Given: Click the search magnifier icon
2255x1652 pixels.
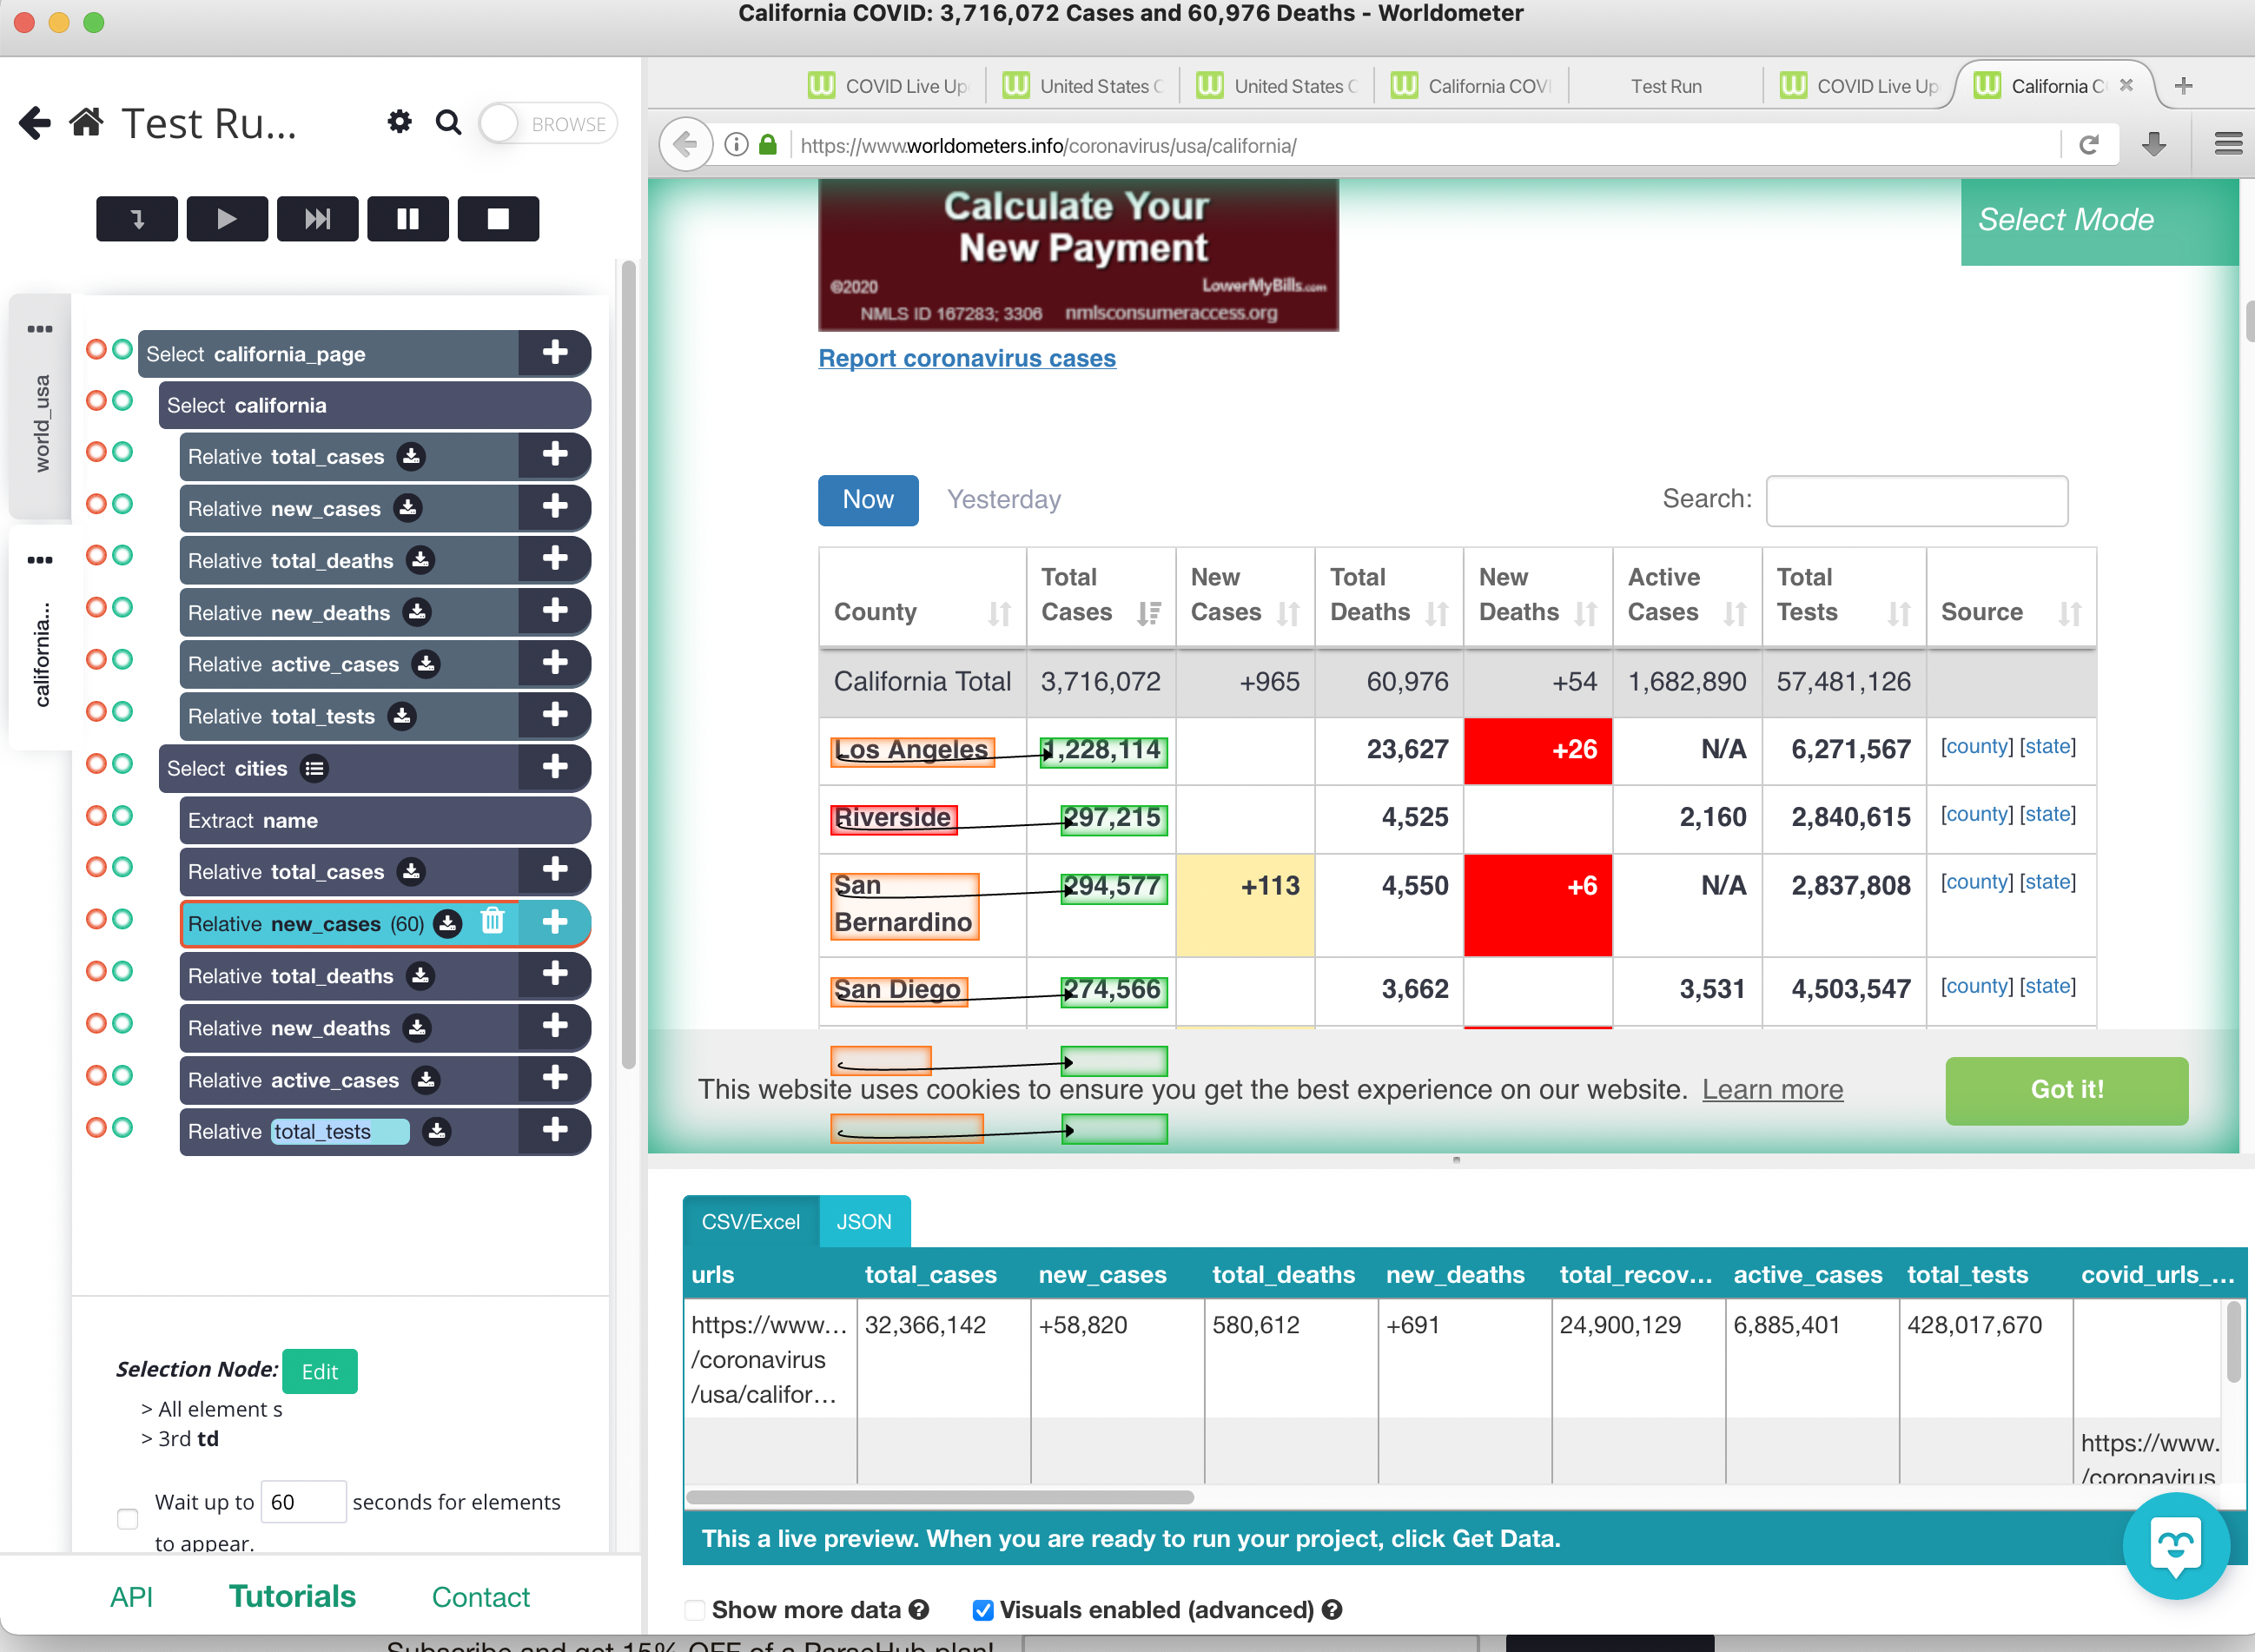Looking at the screenshot, I should click(448, 122).
